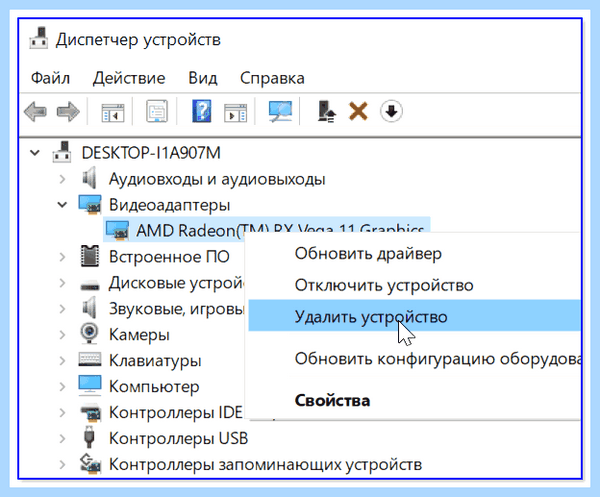Click the disk drive icon for Дисковые устройства

[x=90, y=285]
